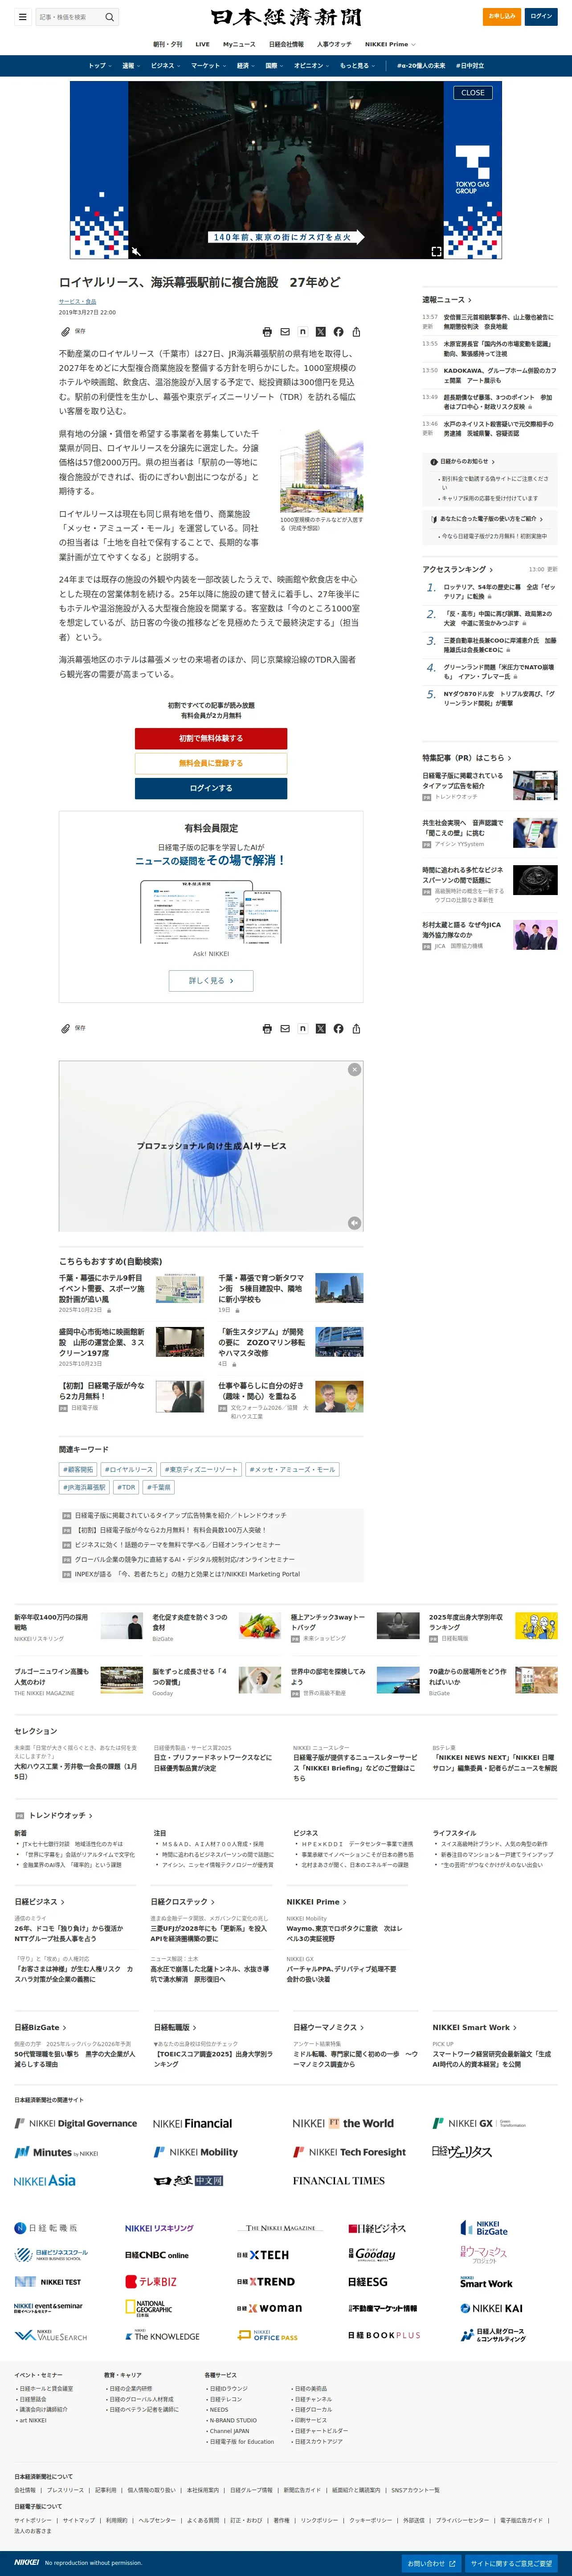Expand the 国際 navigation dropdown
Viewport: 572px width, 2576px height.
point(274,66)
